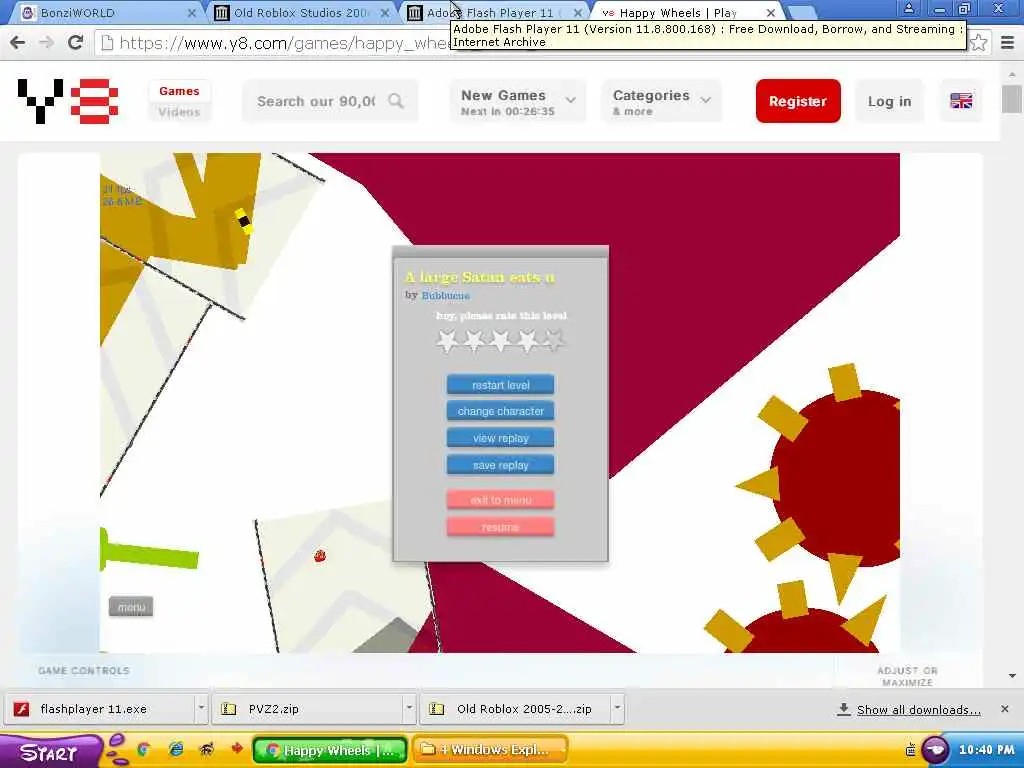Viewport: 1024px width, 768px height.
Task: Click the taskbar clock showing 10:40 PM
Action: click(986, 750)
